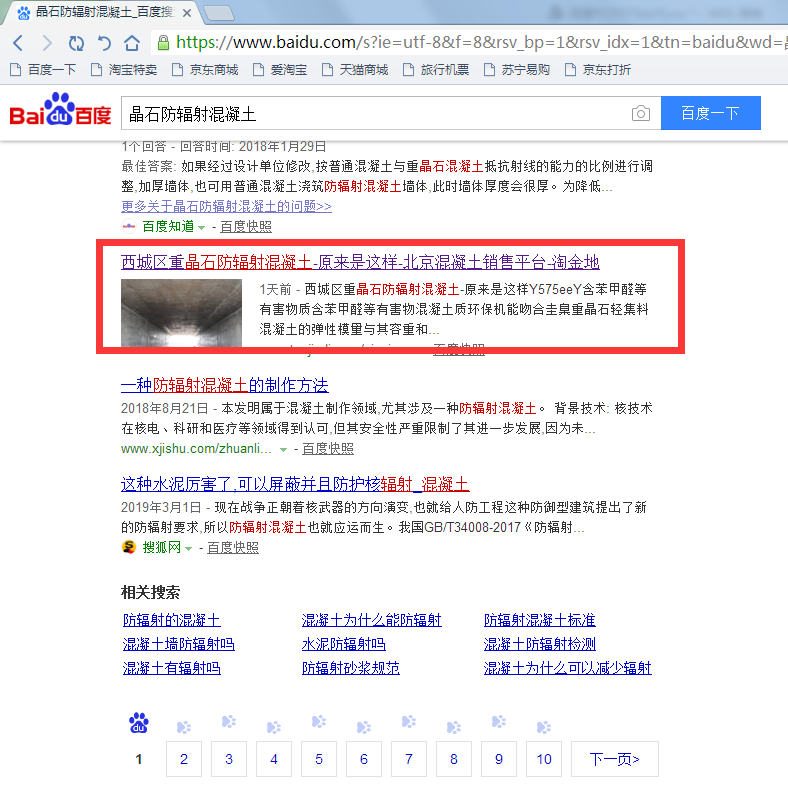This screenshot has height=798, width=788.
Task: Click the 百度知道 source link
Action: pyautogui.click(x=168, y=226)
